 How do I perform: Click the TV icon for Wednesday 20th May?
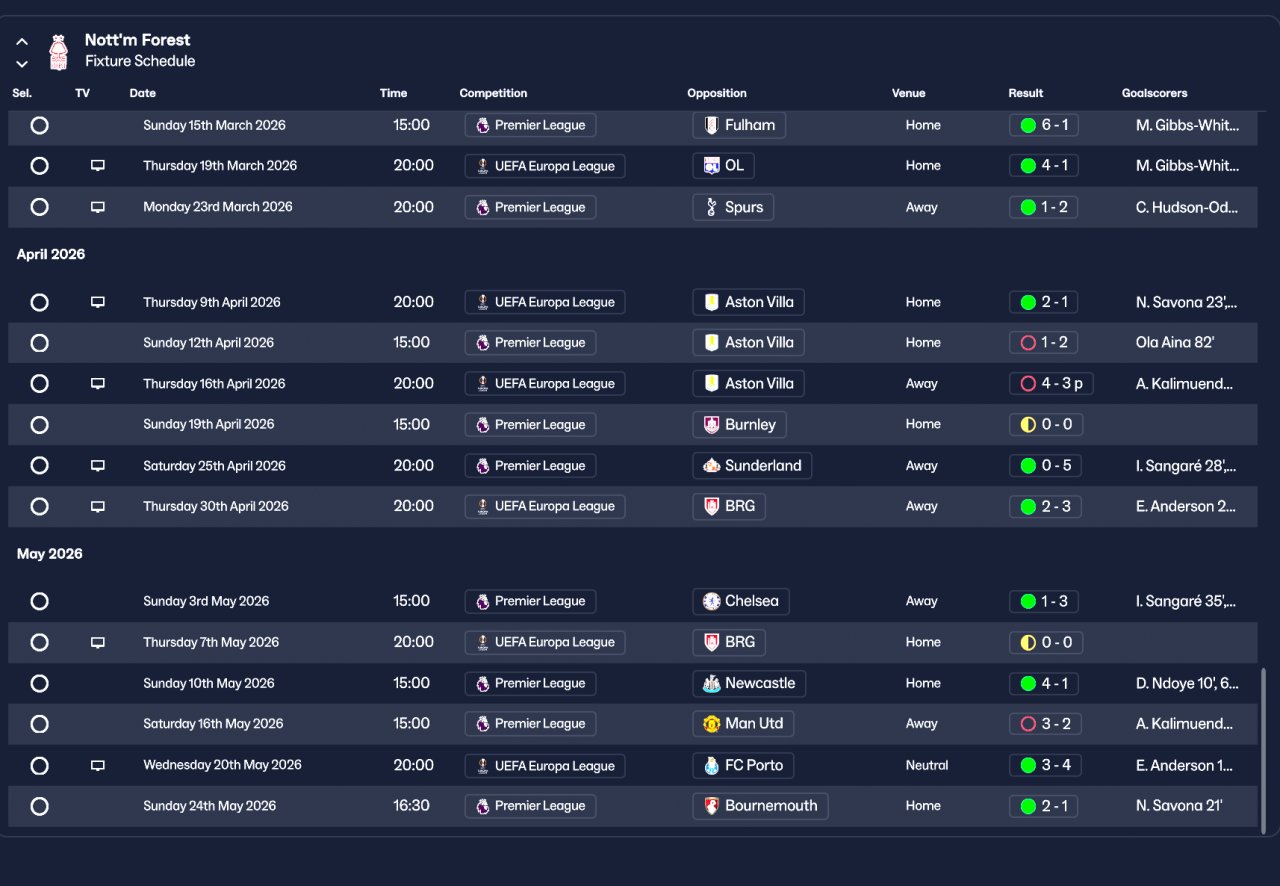pyautogui.click(x=98, y=766)
